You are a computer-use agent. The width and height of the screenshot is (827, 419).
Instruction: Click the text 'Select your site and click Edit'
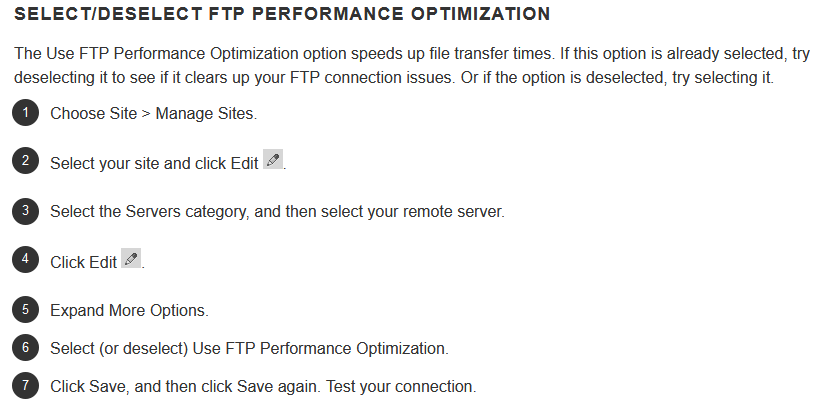pyautogui.click(x=154, y=164)
